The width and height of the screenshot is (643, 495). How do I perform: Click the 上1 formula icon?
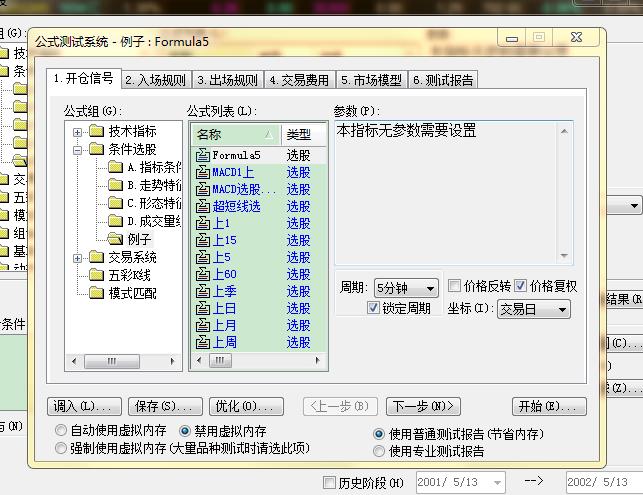click(x=203, y=223)
